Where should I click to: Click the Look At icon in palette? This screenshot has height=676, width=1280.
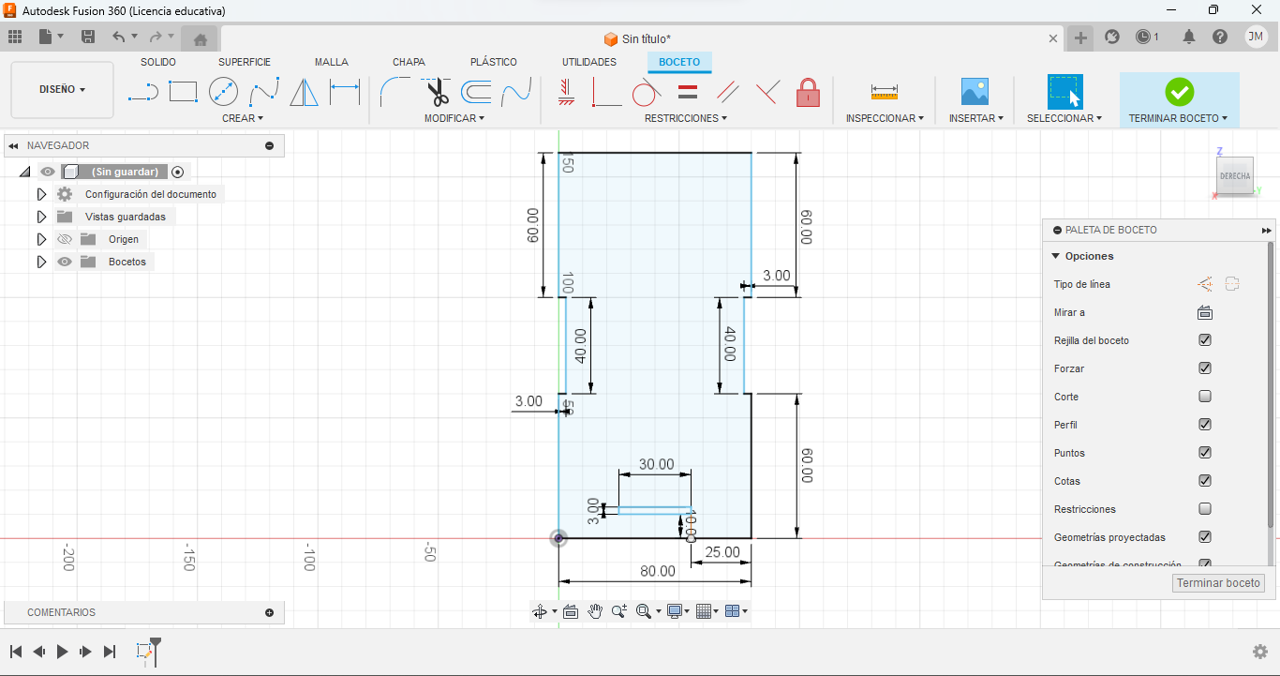point(1205,312)
